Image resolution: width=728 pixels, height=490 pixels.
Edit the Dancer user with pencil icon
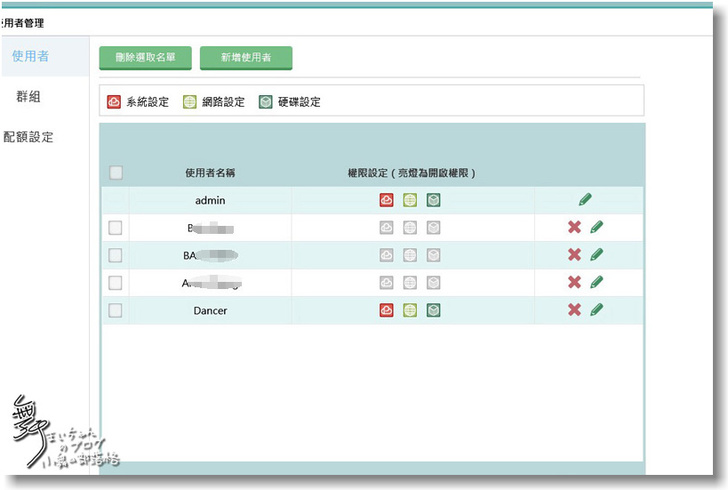[597, 310]
